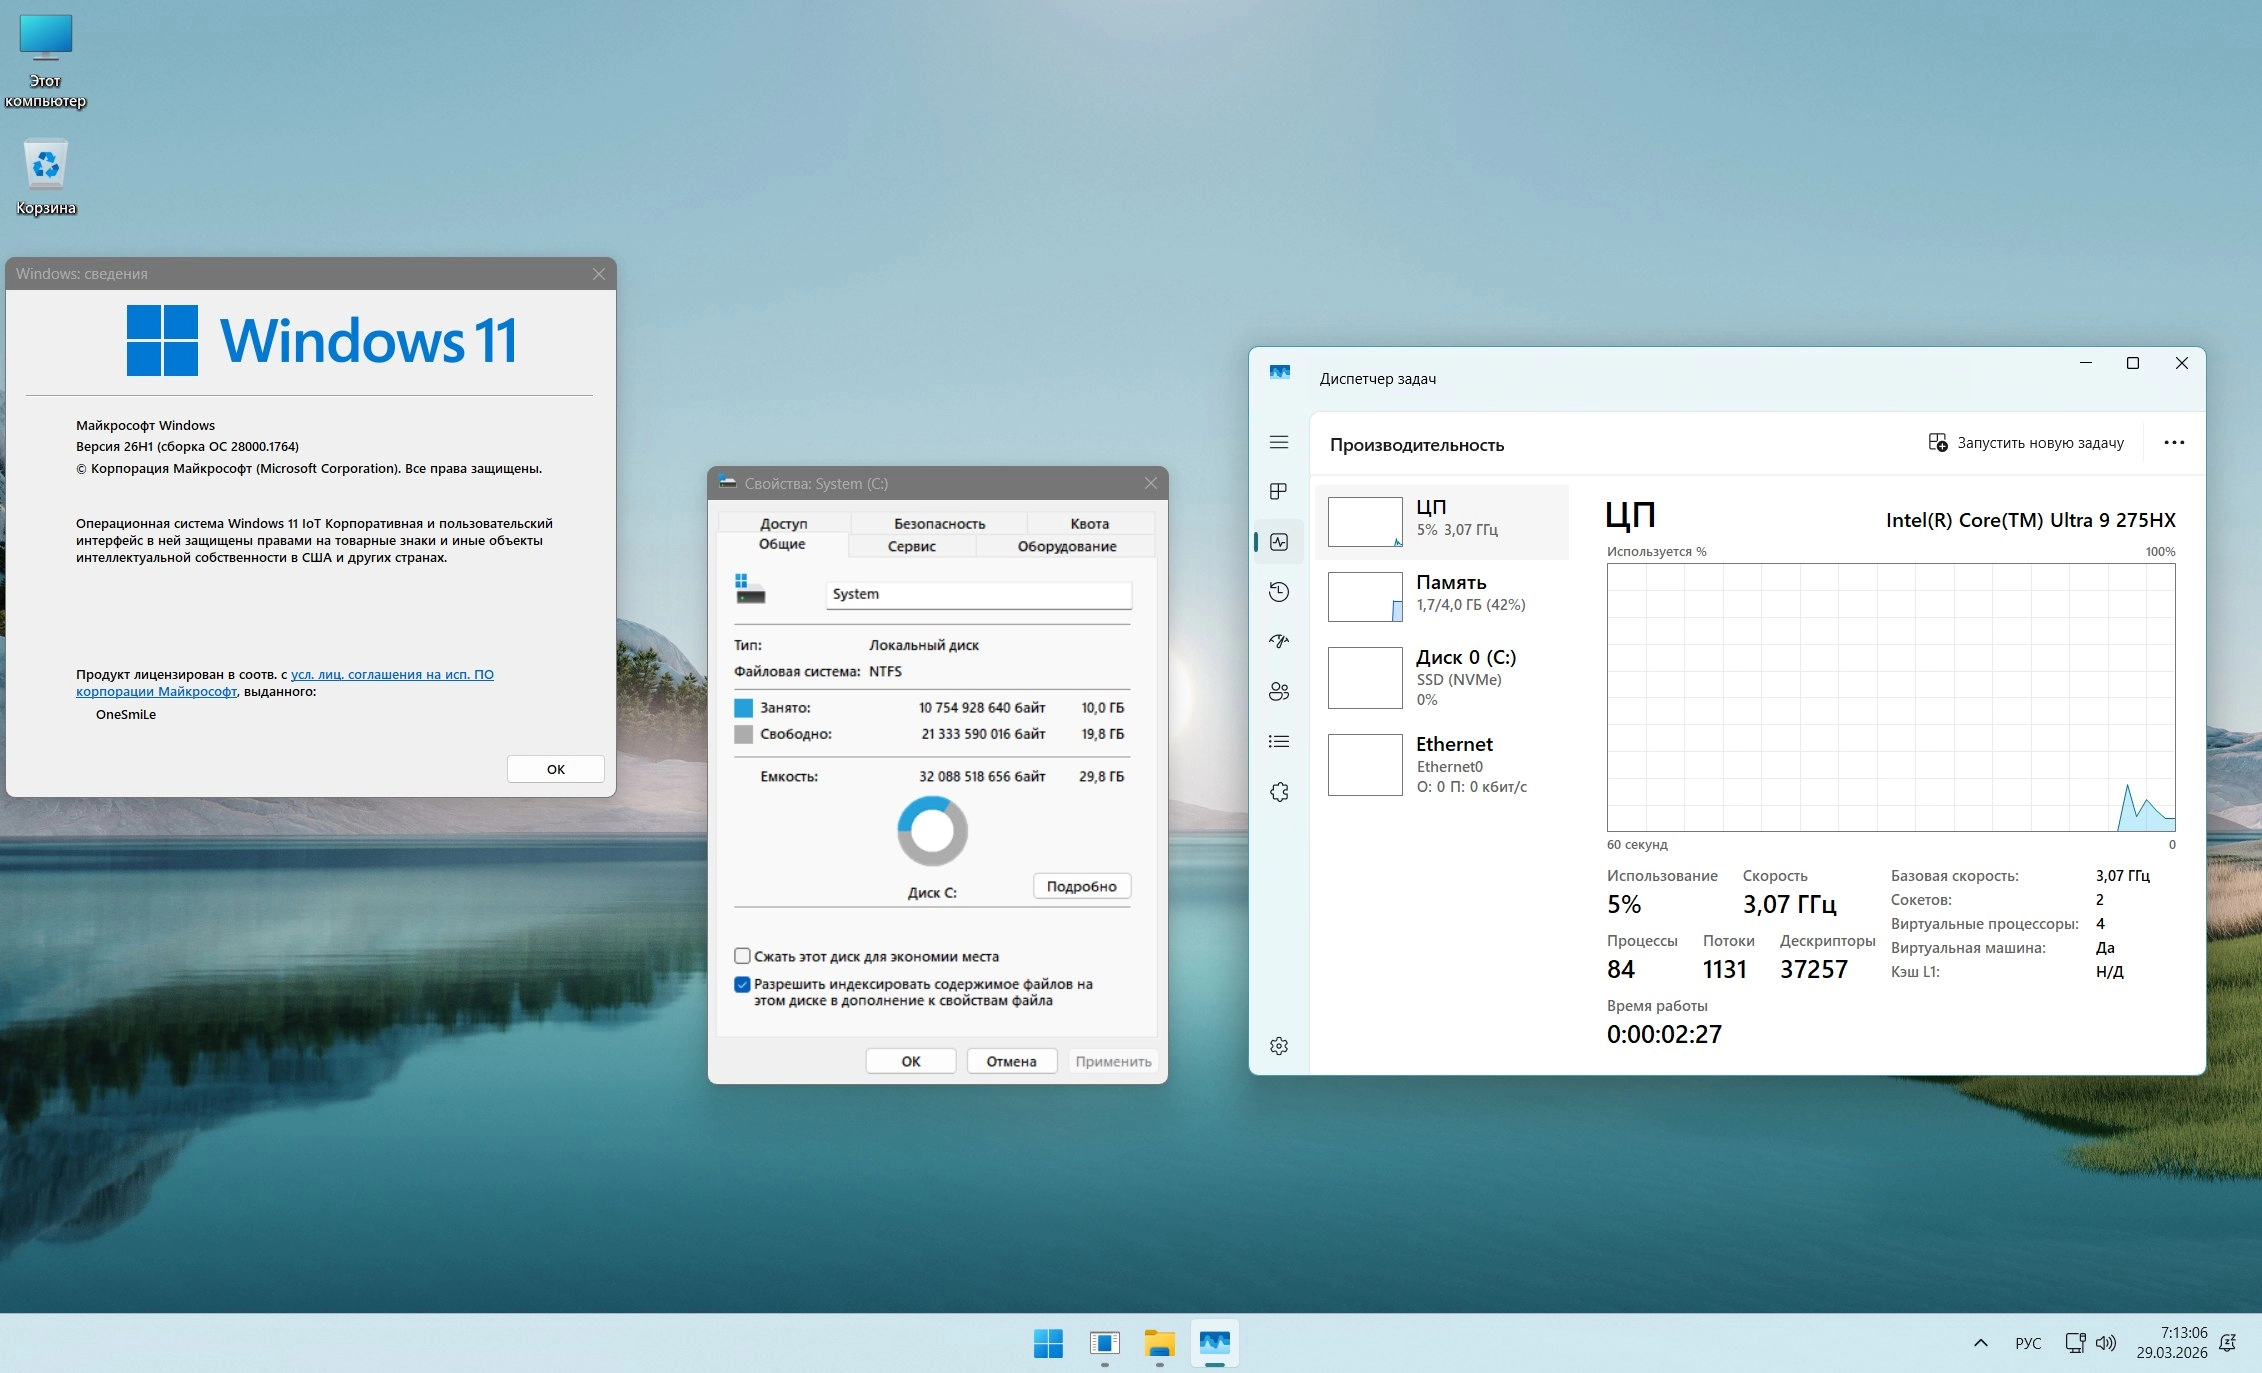Viewport: 2262px width, 1373px height.
Task: Click the Подробно button for disk C
Action: coord(1081,886)
